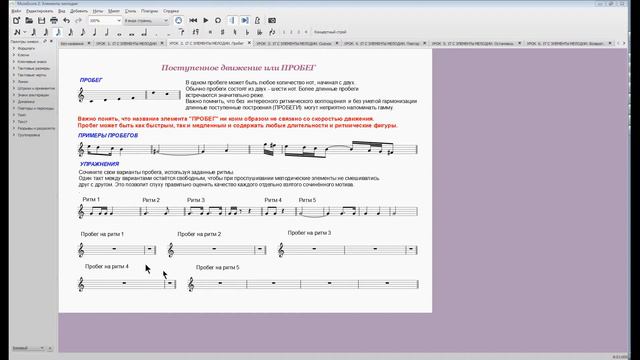640x360 pixels.
Task: Switch to voice 2
Action: coord(291,32)
